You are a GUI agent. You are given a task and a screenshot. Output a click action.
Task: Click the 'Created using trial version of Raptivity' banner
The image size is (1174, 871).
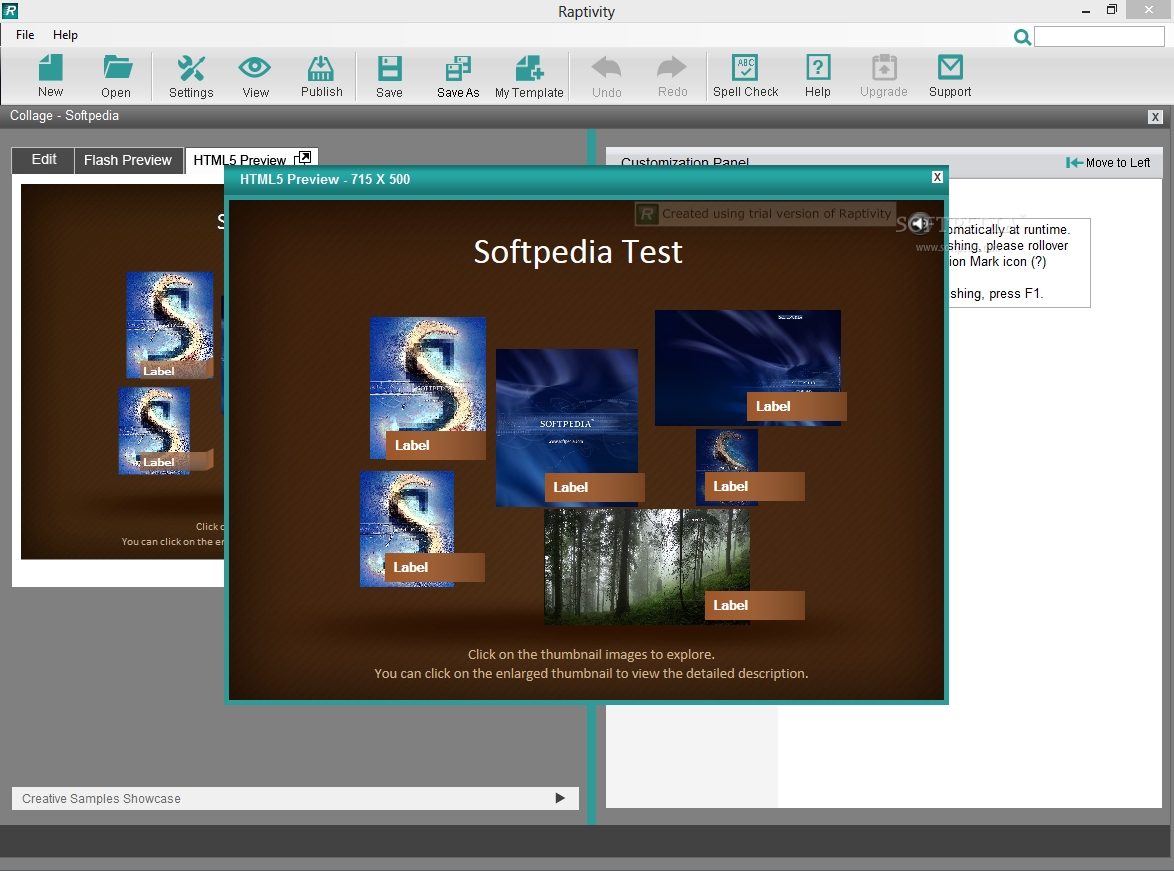click(764, 213)
